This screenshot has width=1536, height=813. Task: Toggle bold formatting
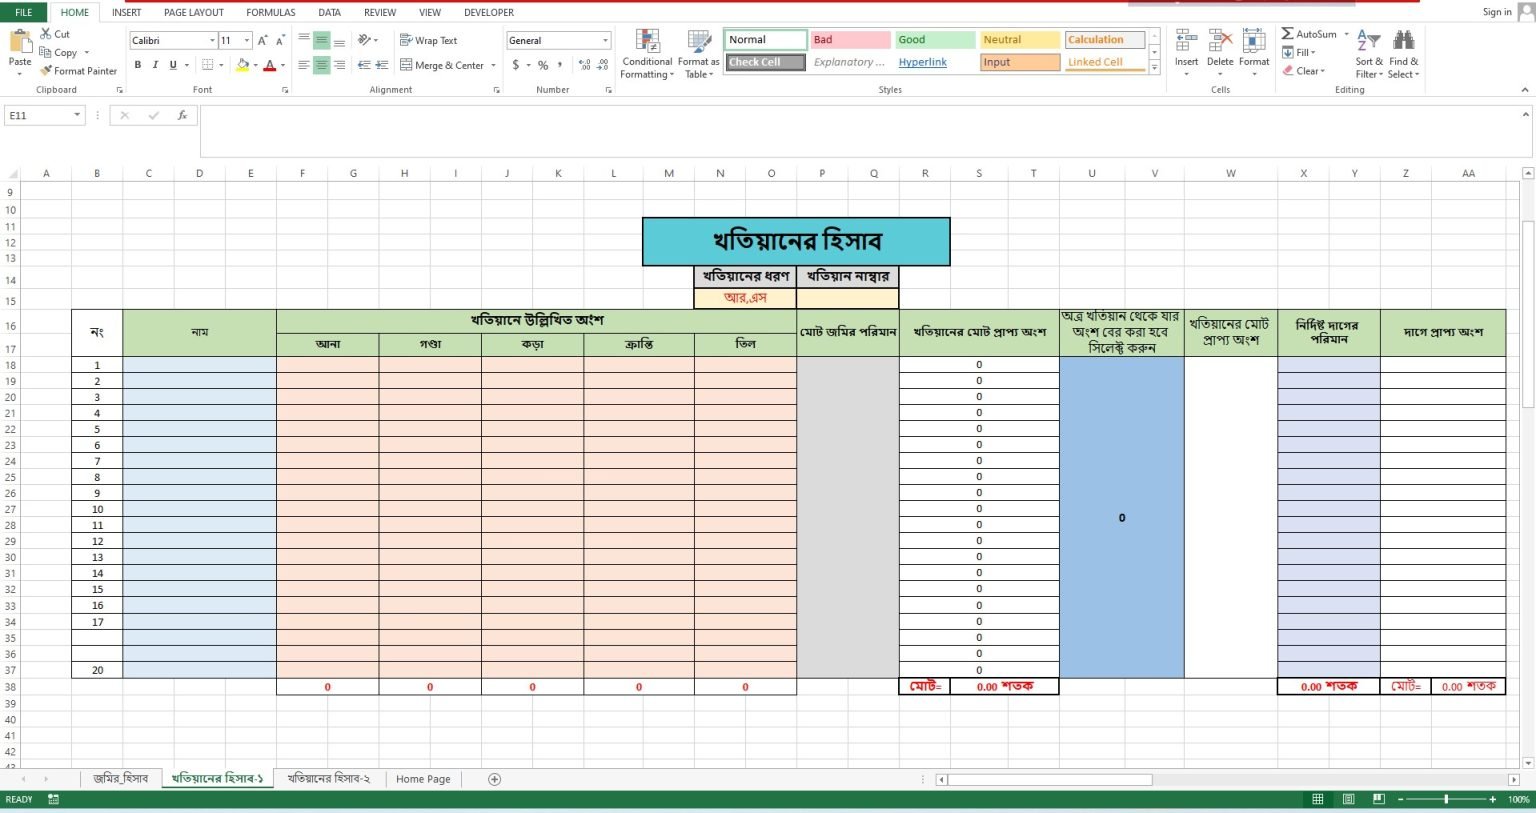pyautogui.click(x=138, y=64)
